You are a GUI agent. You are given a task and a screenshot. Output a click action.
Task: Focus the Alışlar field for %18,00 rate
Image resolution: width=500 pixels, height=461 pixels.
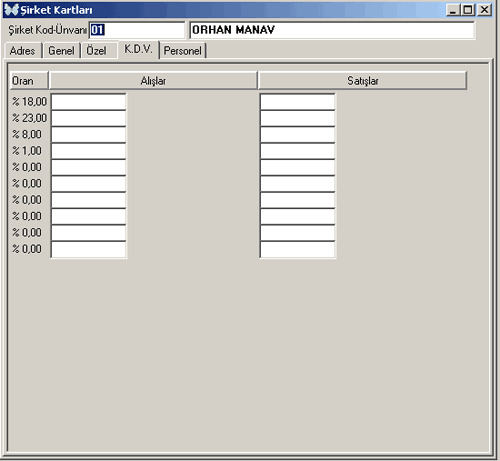pos(89,102)
